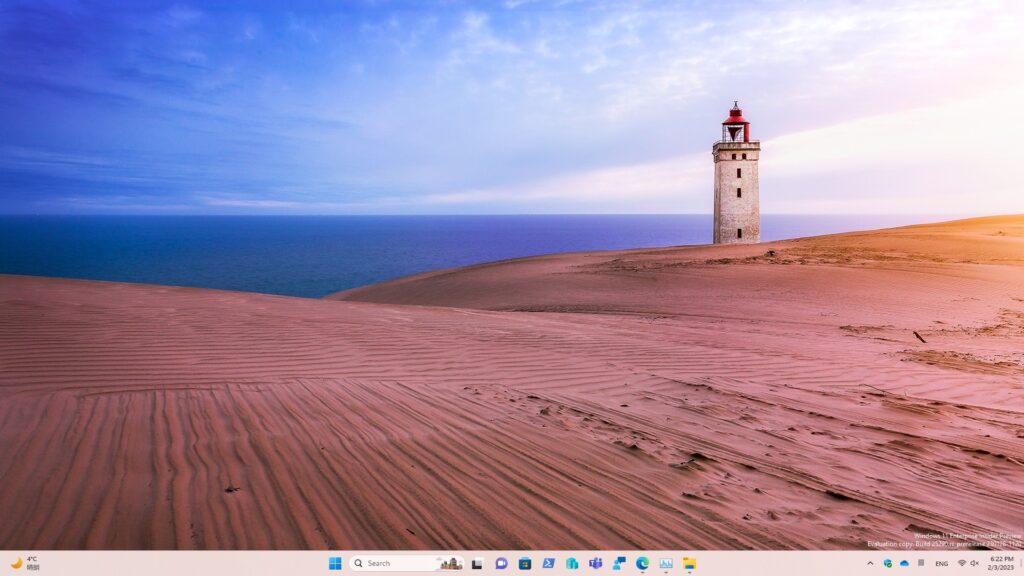Open Microsoft Teams on the taskbar

click(x=595, y=563)
